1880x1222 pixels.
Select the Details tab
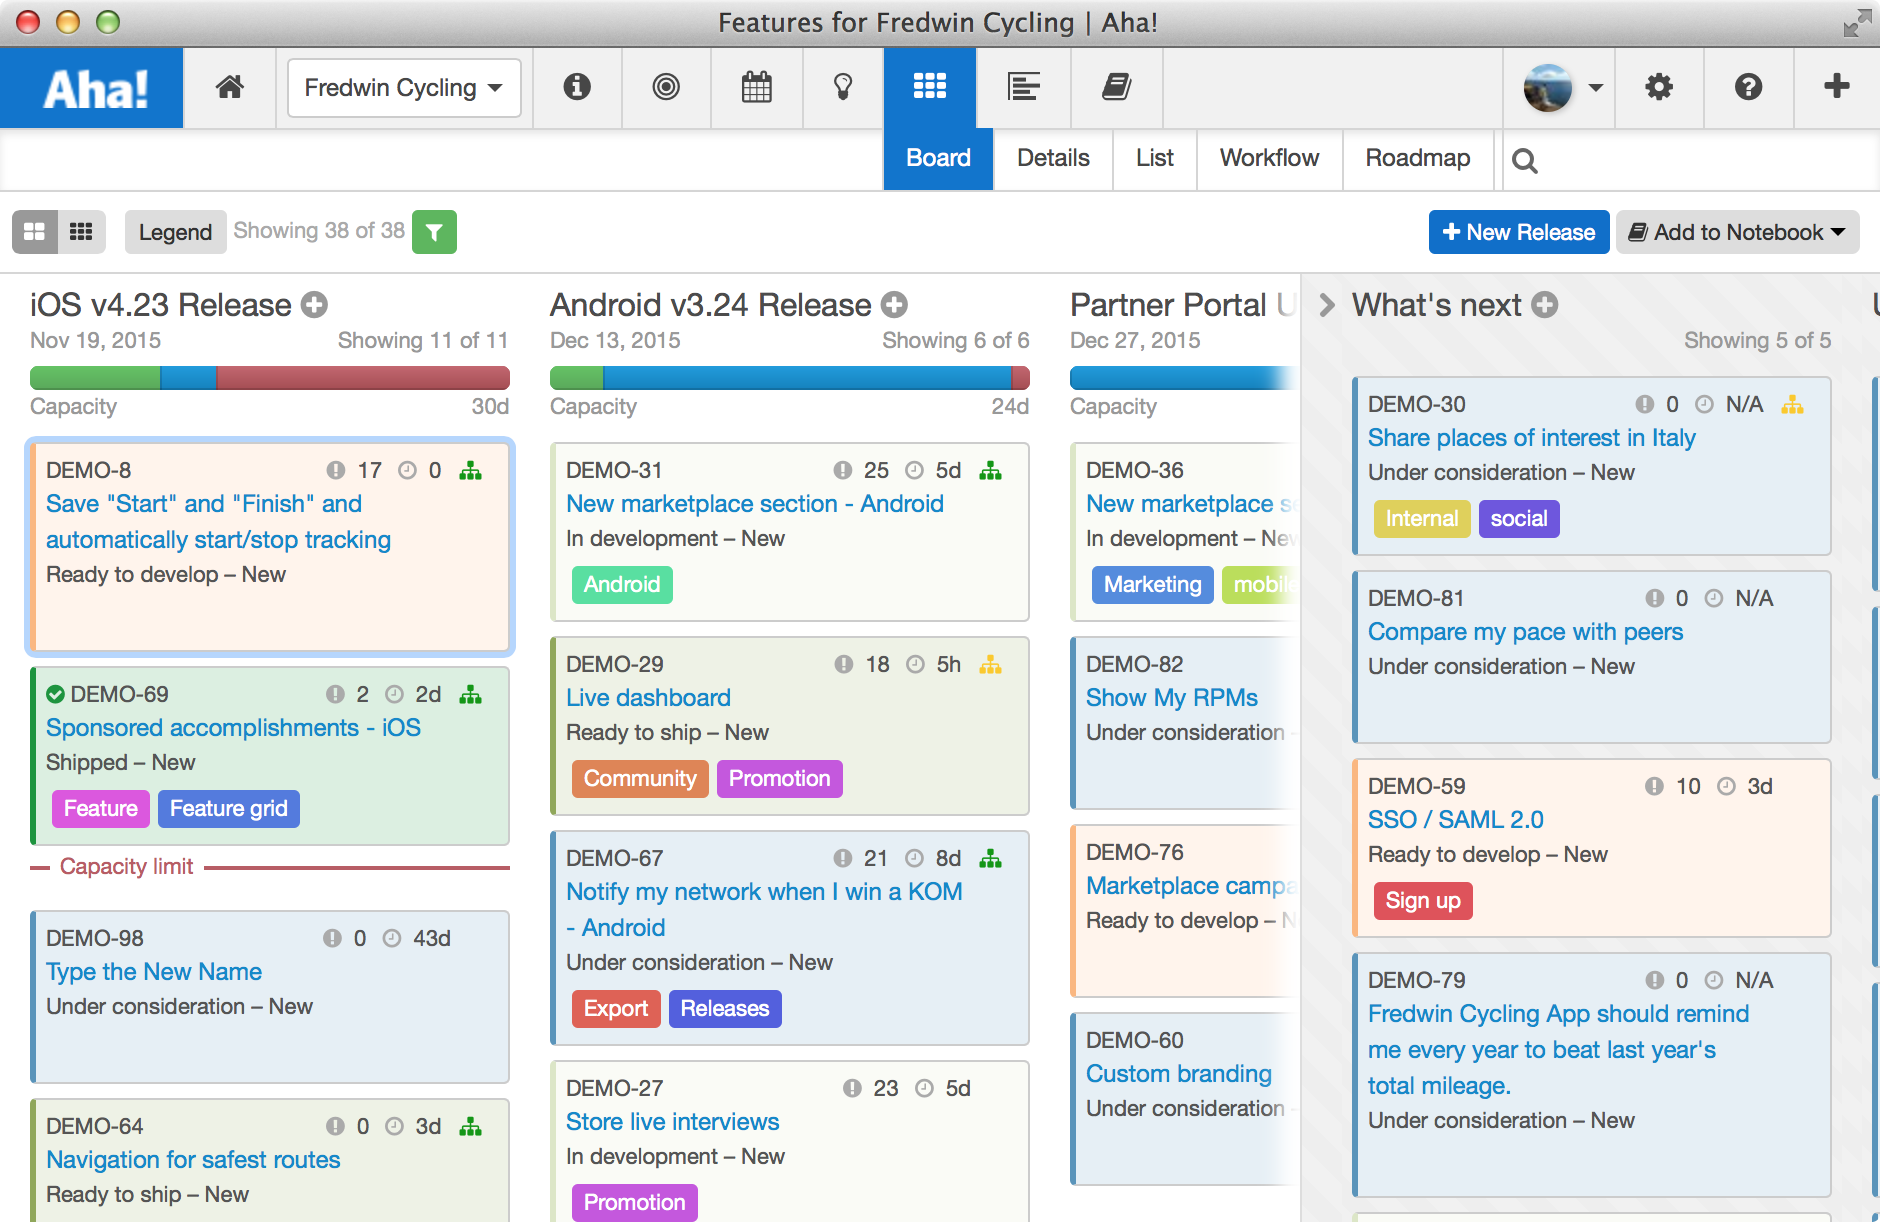click(x=1053, y=158)
